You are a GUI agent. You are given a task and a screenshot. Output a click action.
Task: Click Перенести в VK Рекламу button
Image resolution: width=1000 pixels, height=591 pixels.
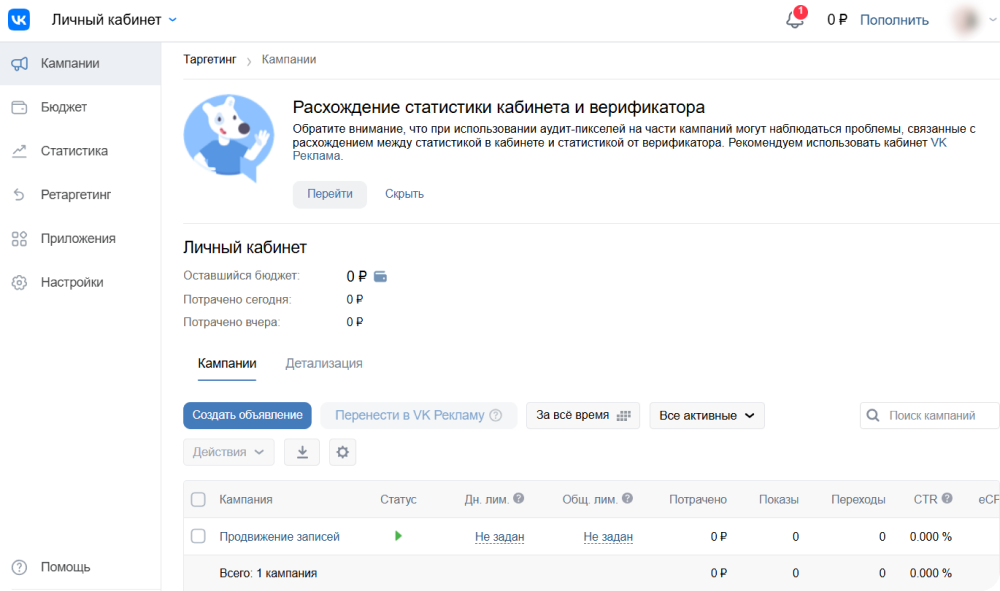418,415
